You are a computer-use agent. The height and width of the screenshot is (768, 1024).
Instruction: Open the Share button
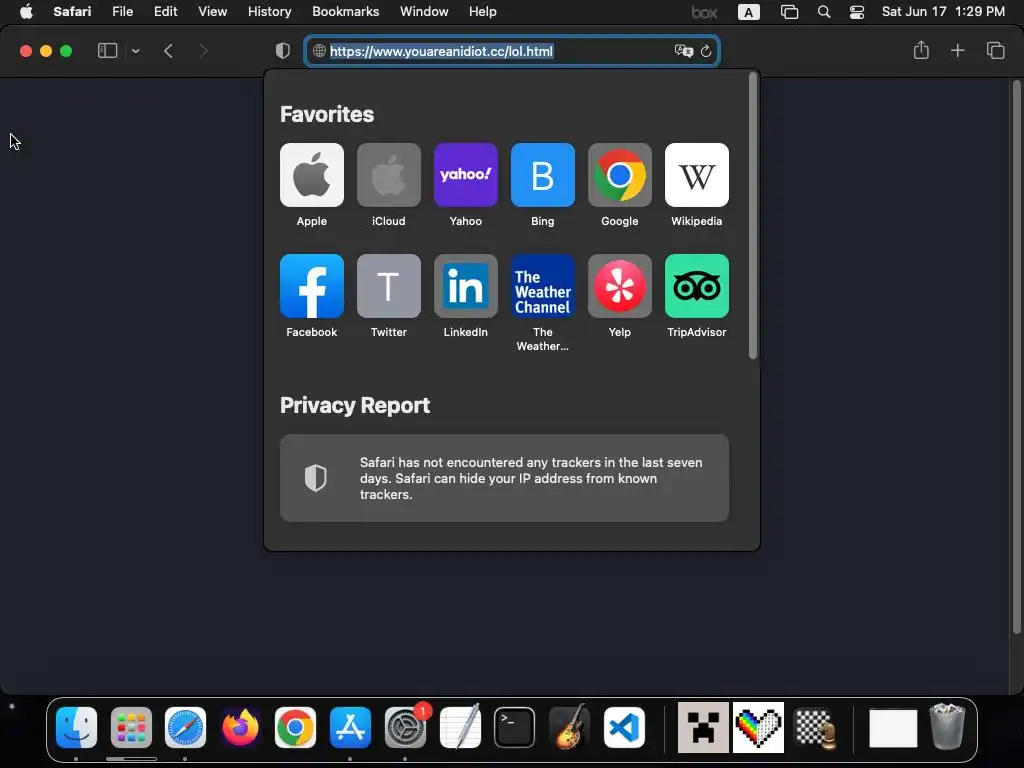click(x=921, y=50)
